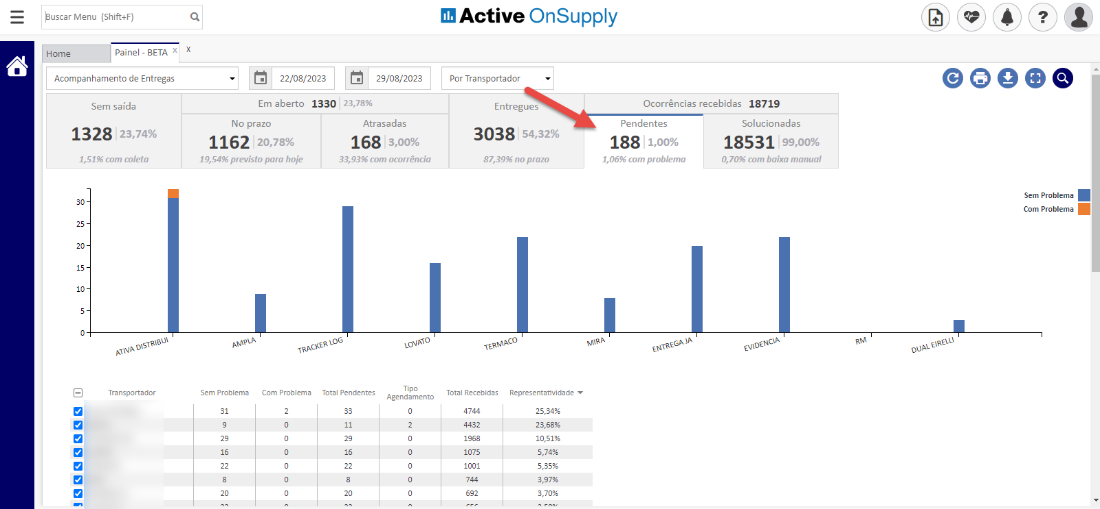Uncheck the row with 5,35% representatividade

pyautogui.click(x=78, y=466)
